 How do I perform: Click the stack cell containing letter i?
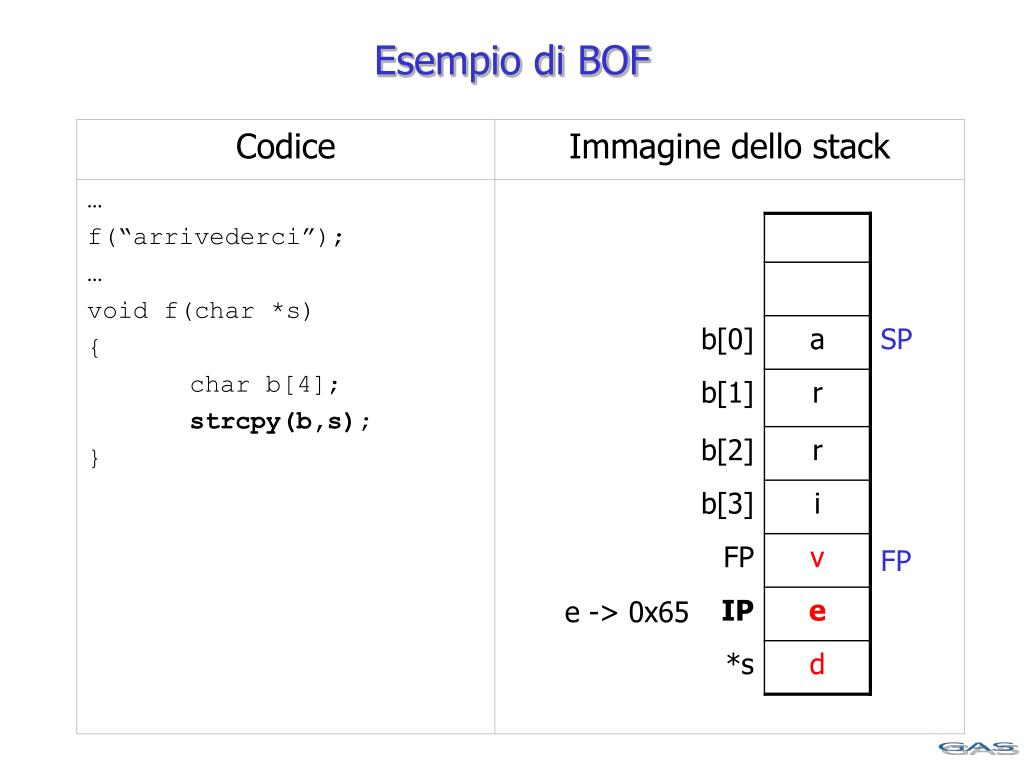pos(817,506)
